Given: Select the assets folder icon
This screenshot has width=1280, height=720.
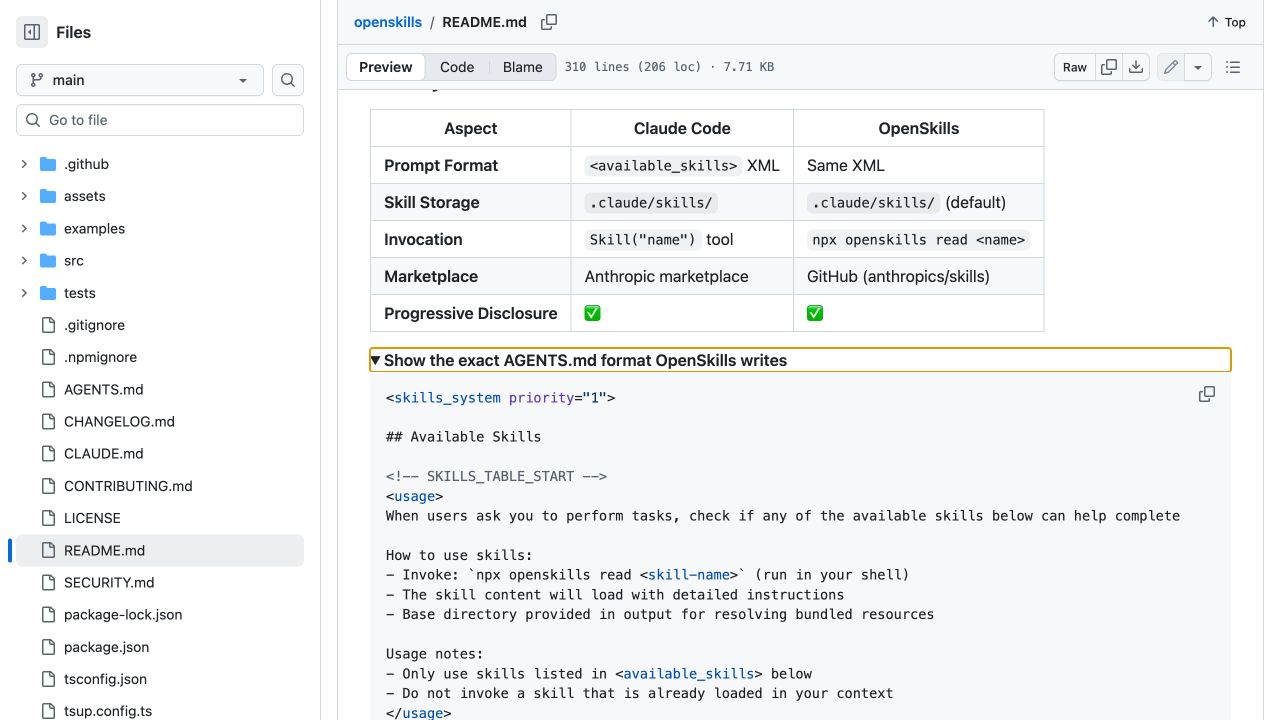Looking at the screenshot, I should pos(48,196).
